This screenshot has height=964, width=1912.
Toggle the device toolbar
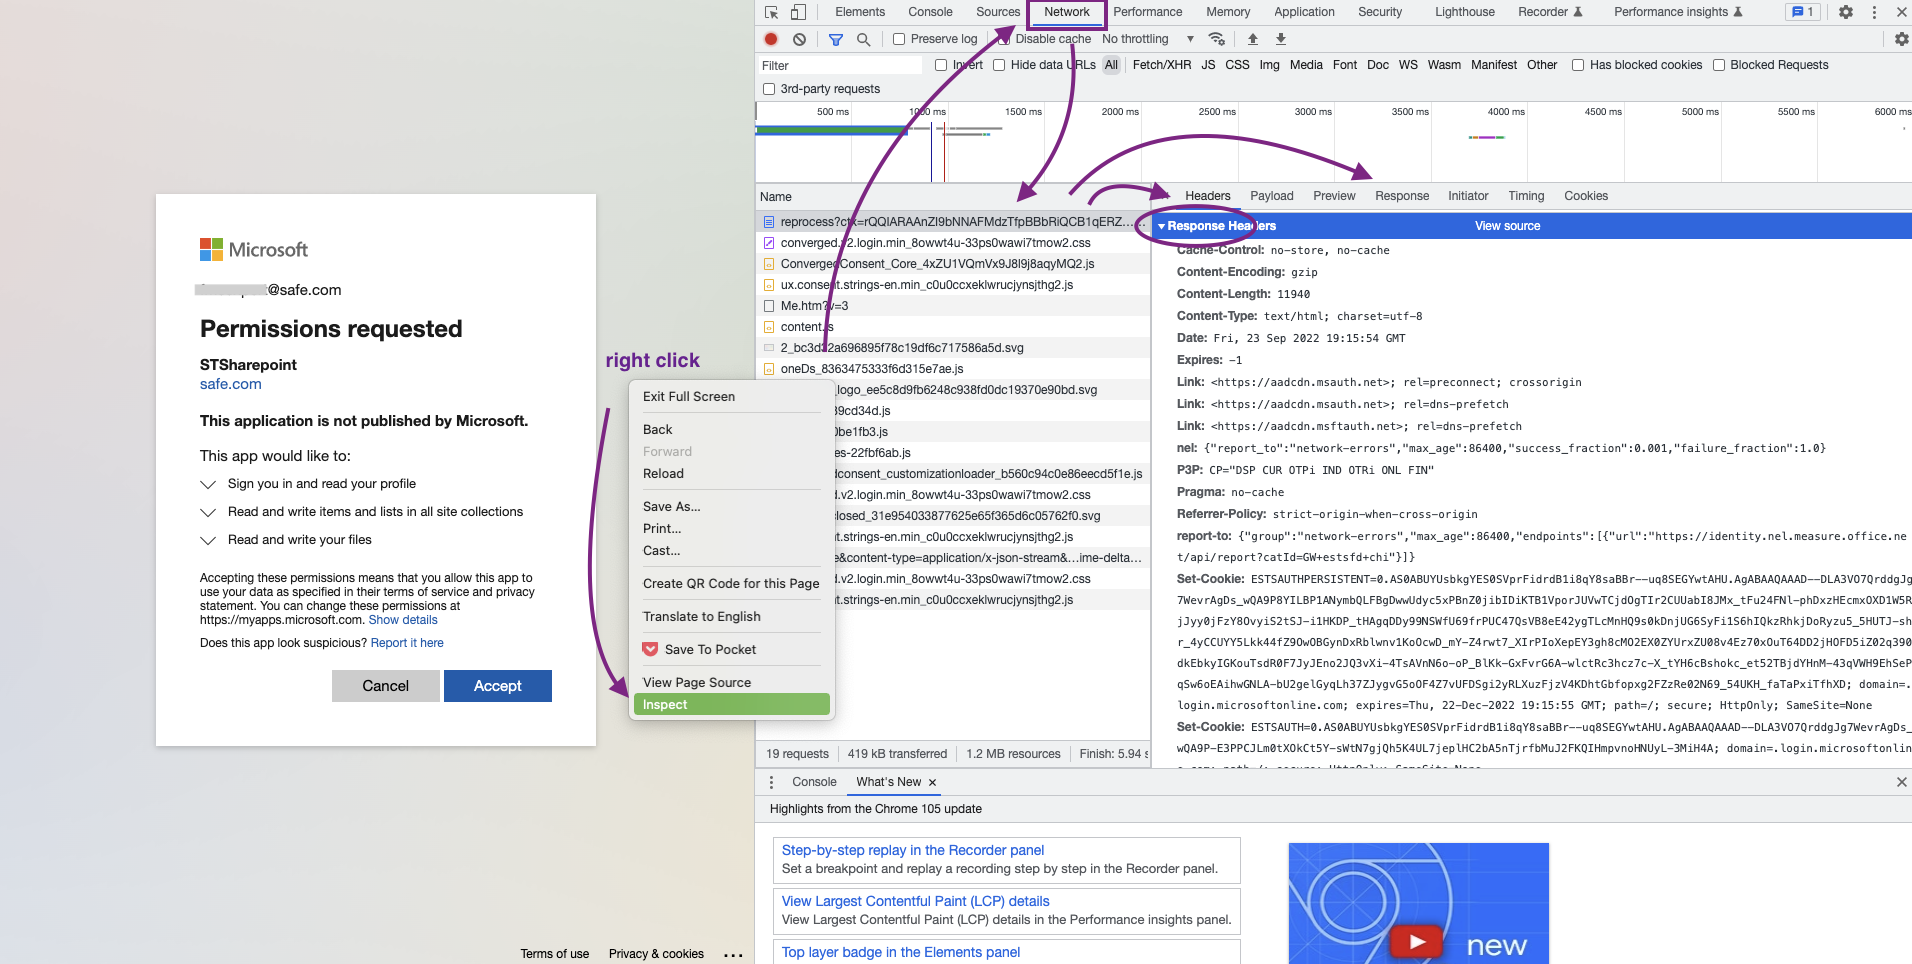click(x=797, y=11)
